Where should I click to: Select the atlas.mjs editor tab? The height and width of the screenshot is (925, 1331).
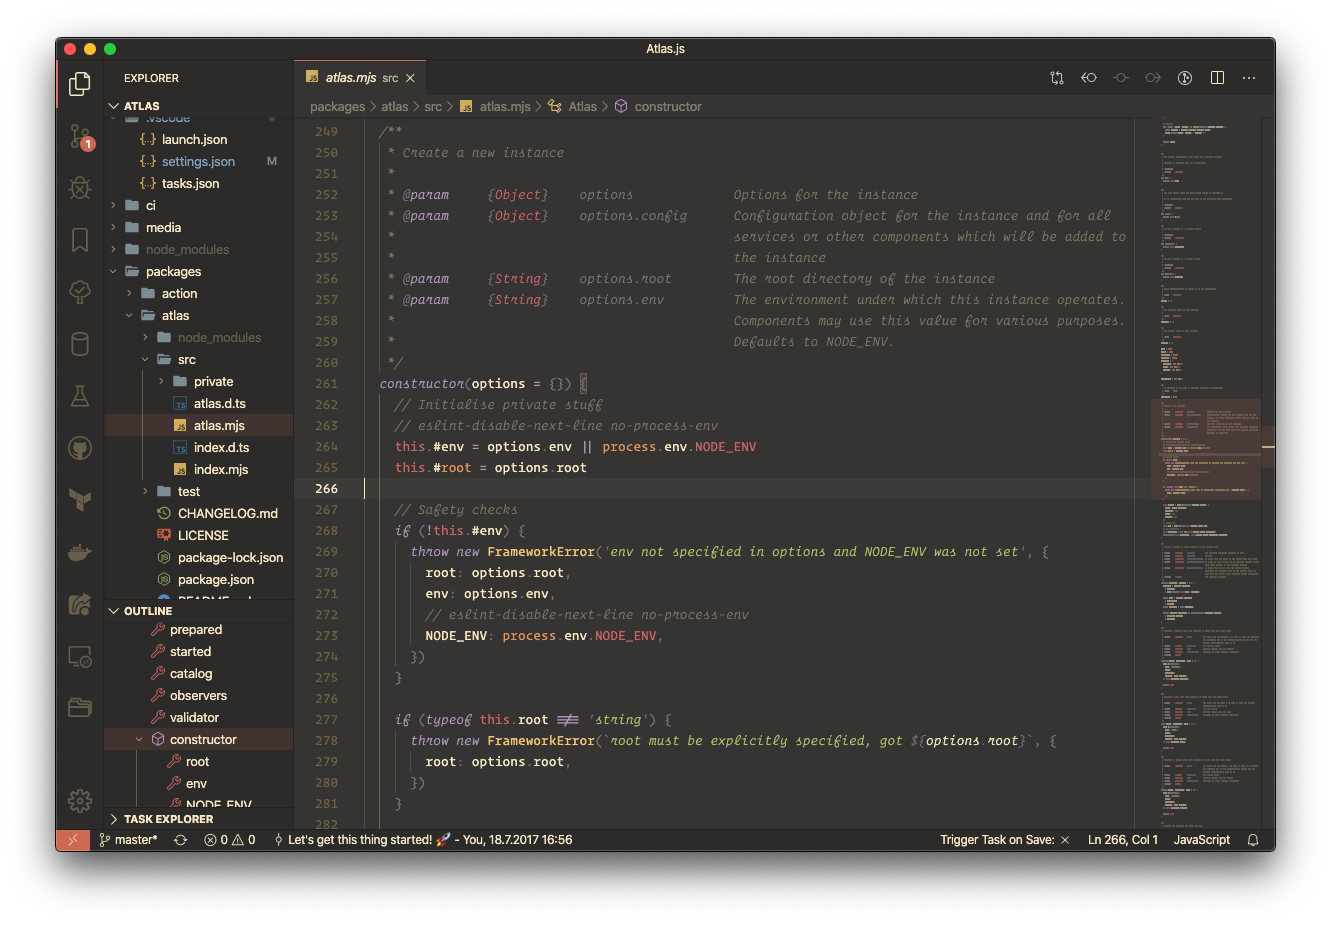tap(361, 78)
